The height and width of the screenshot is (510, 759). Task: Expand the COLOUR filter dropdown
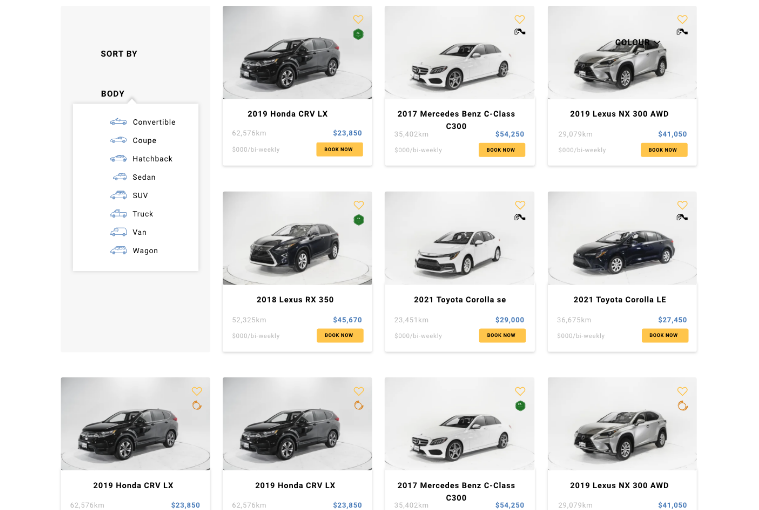click(x=634, y=43)
